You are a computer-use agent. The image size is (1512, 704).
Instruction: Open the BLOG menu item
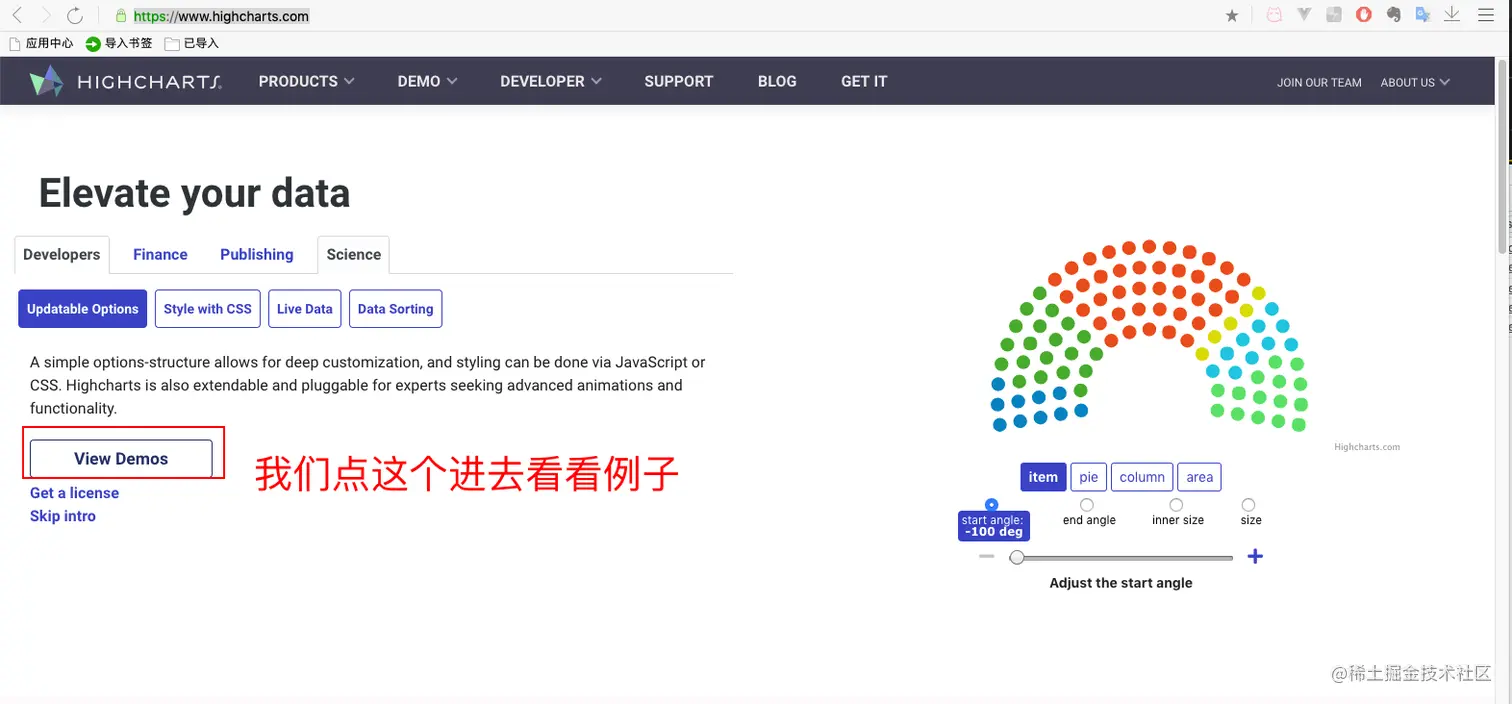point(777,81)
